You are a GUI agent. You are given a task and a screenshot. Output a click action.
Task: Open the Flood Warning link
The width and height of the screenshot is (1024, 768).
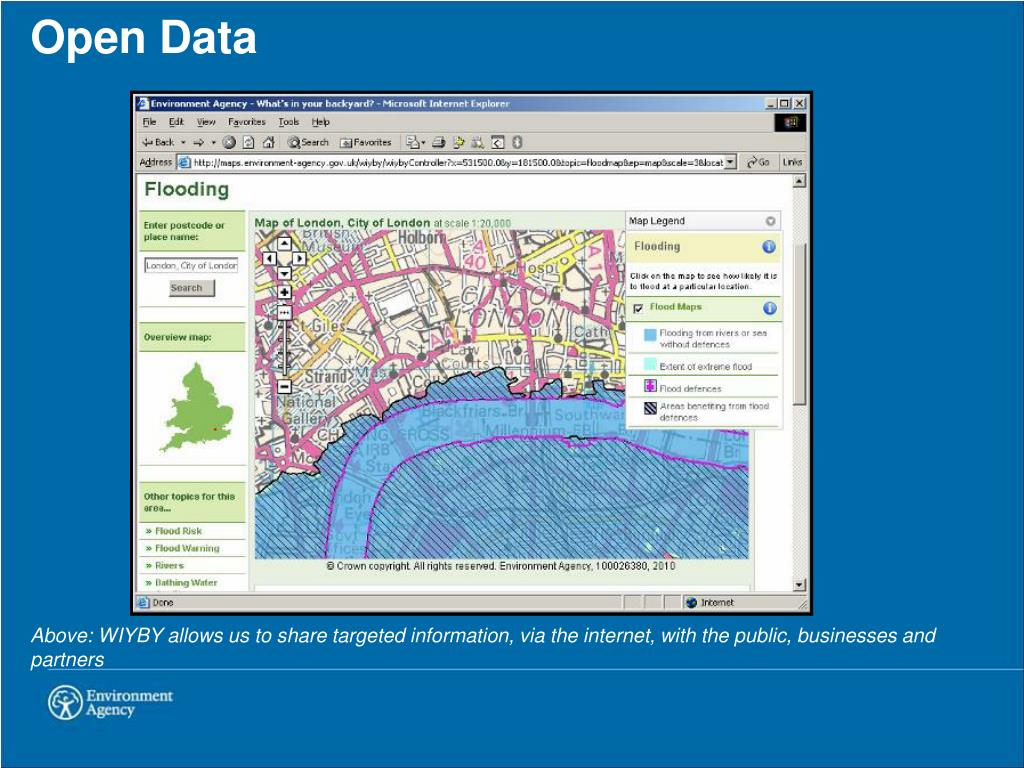(x=187, y=549)
